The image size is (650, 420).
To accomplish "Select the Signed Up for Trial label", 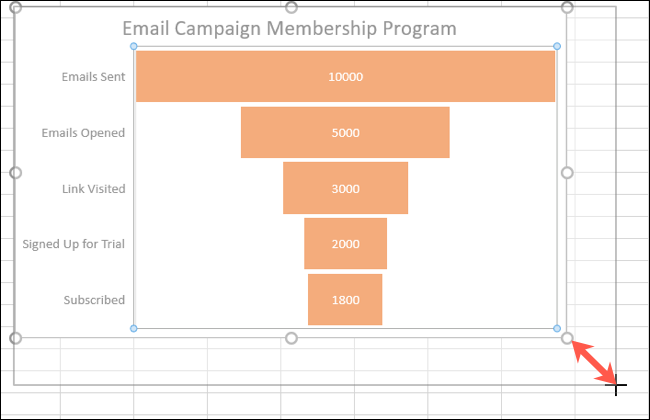I will [x=73, y=243].
